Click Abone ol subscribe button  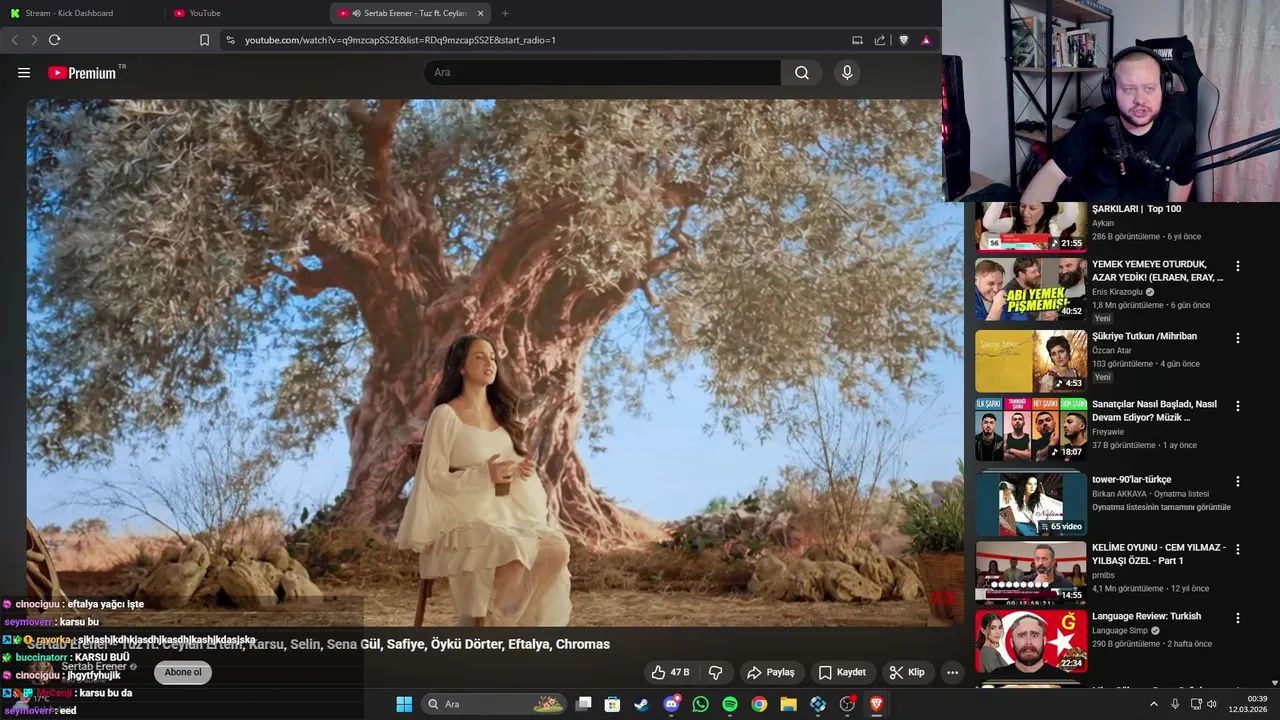(x=183, y=672)
